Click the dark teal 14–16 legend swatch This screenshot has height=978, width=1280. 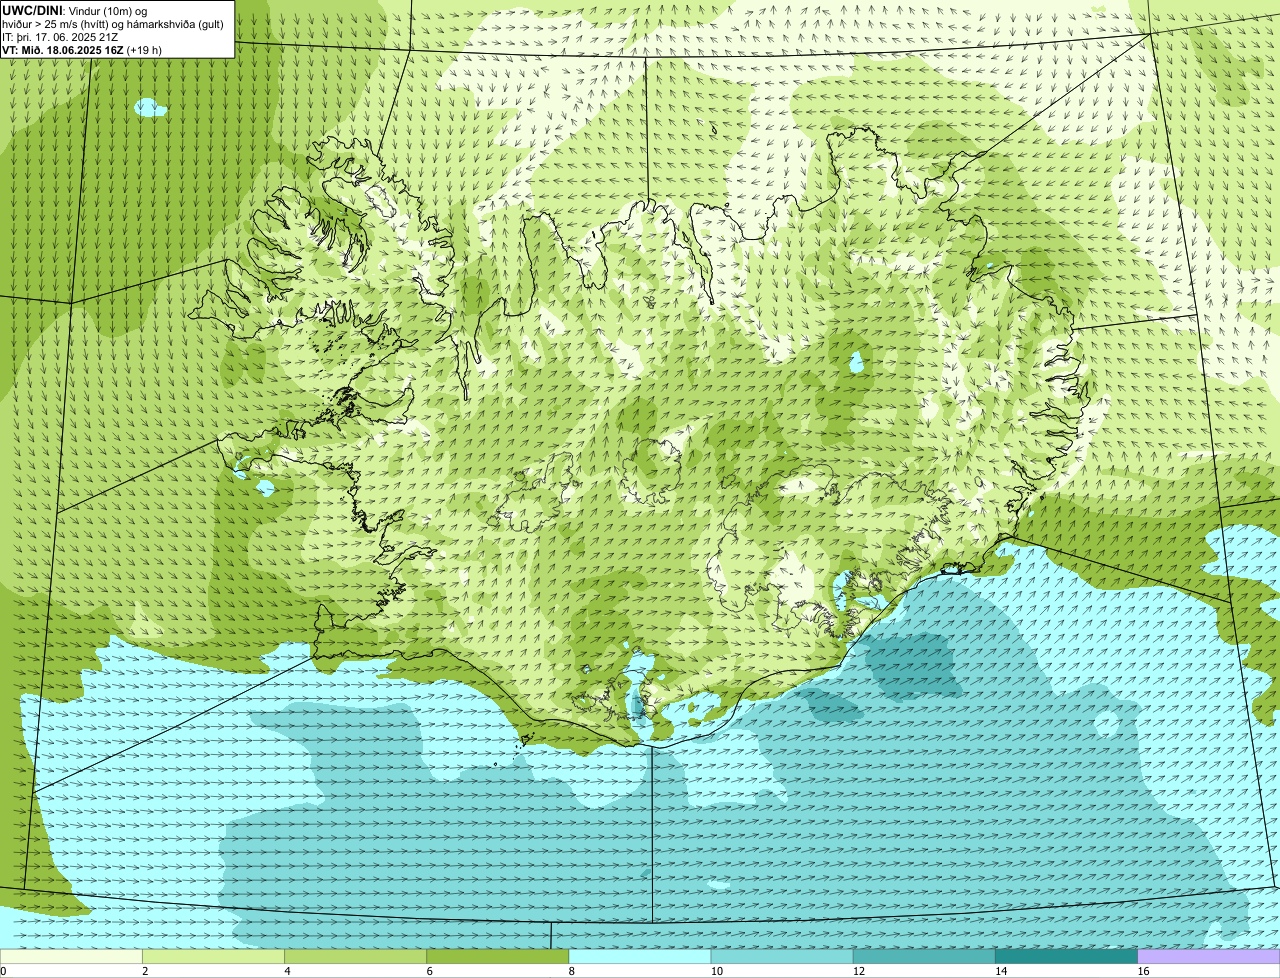coord(1066,956)
